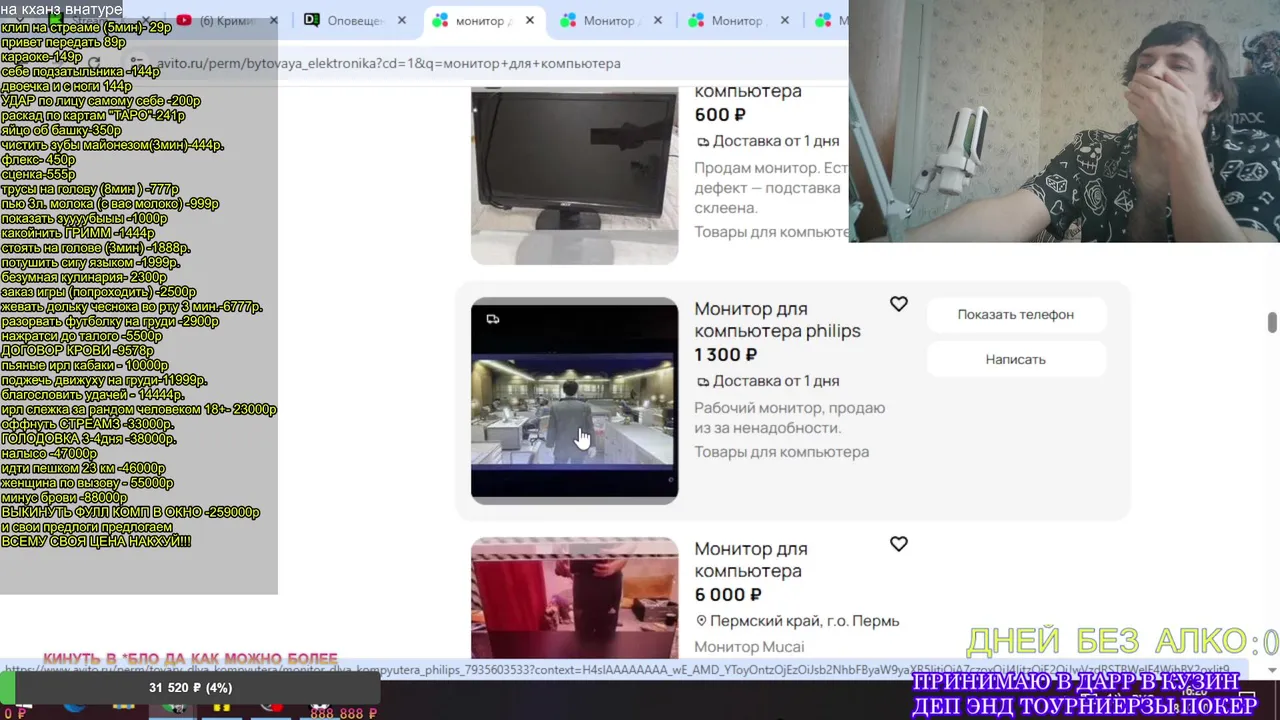
Task: Click "Пермский край, г.о. Пермь" location text
Action: 804,621
